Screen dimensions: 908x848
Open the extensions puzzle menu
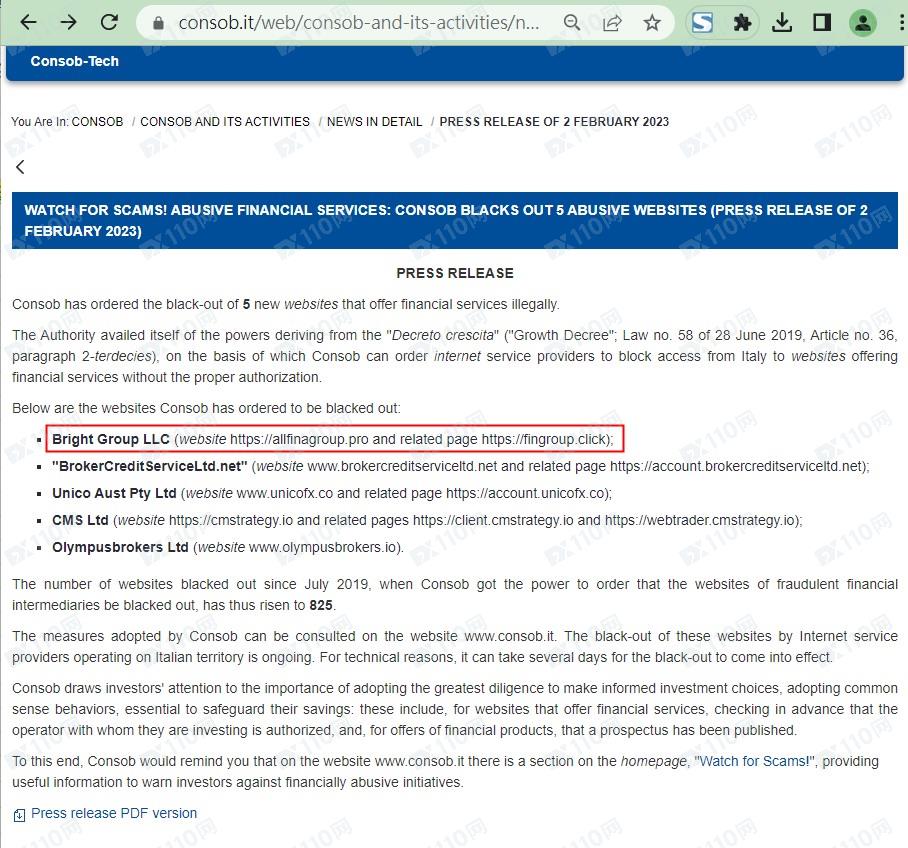point(742,23)
